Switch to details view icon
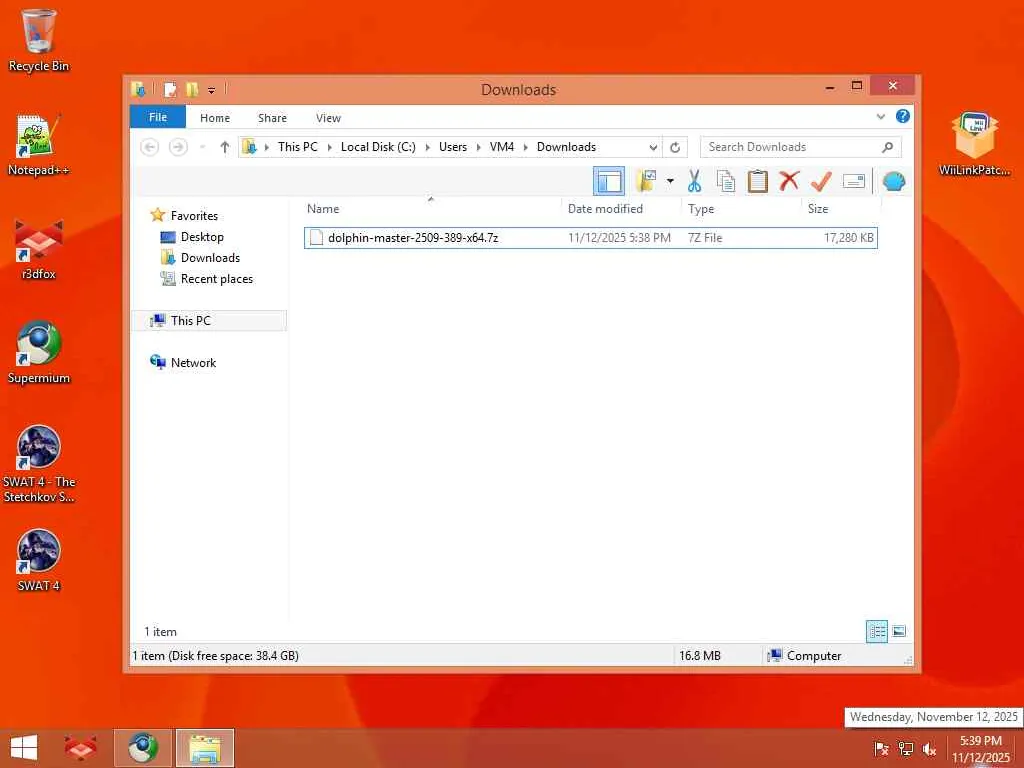Viewport: 1024px width, 768px height. [x=876, y=632]
